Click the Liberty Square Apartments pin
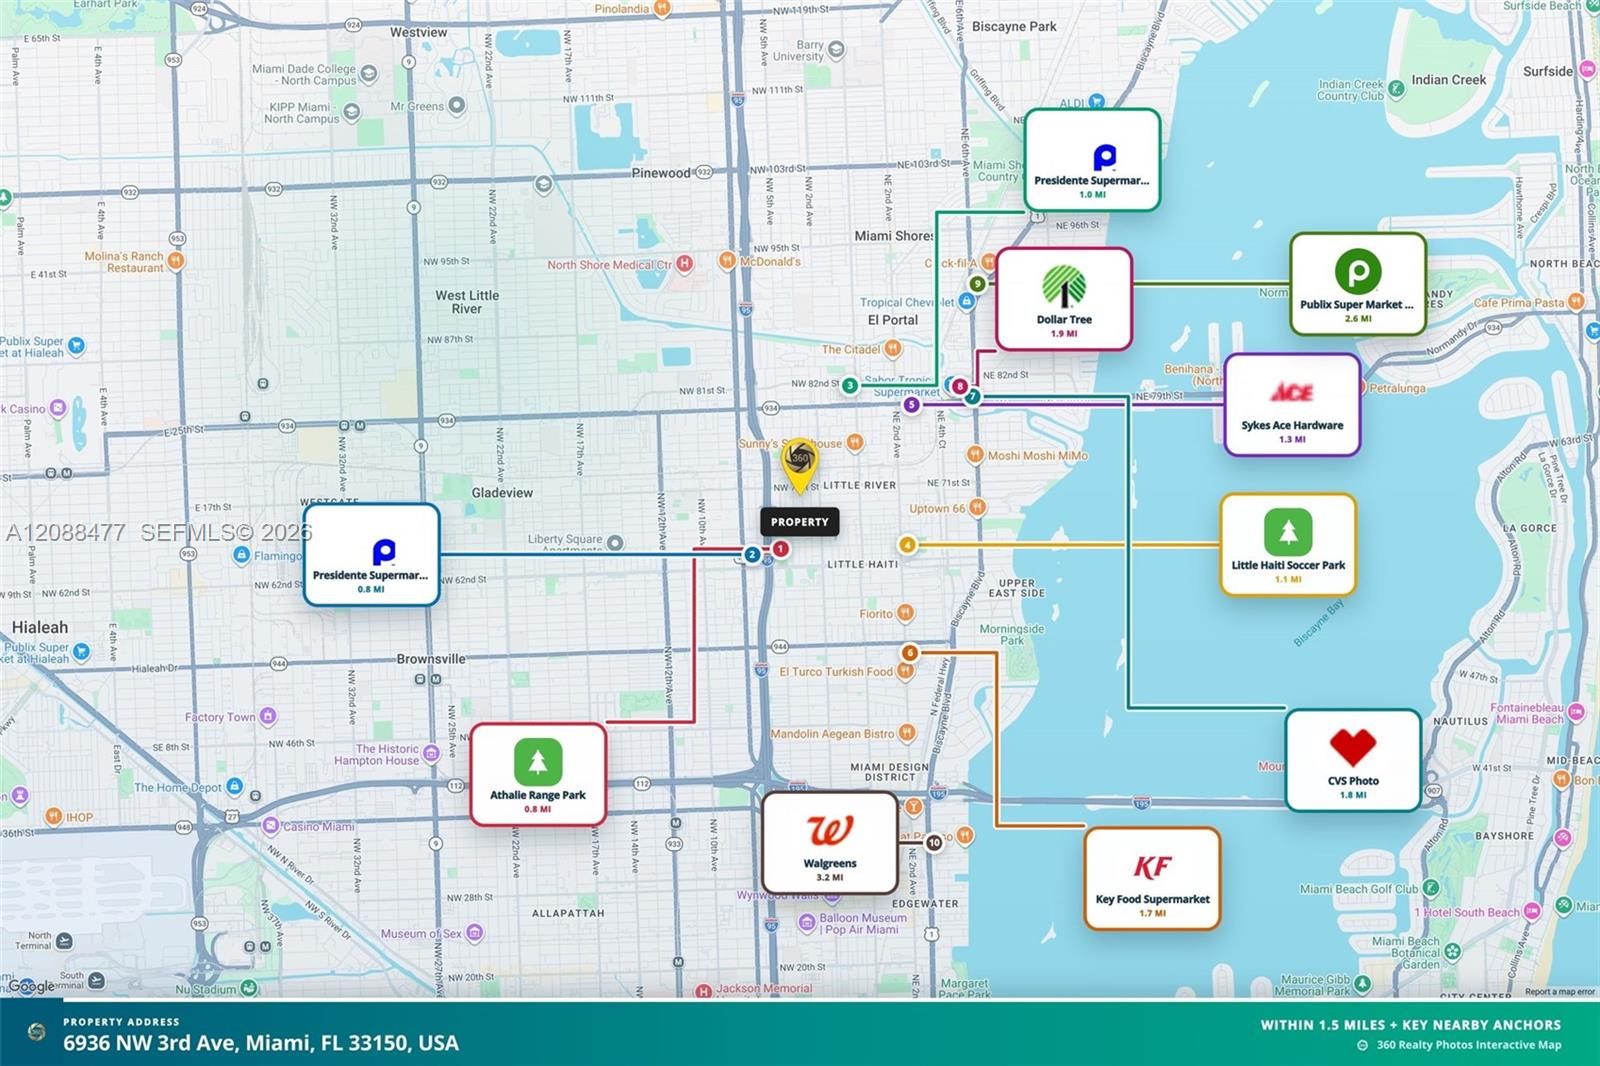The height and width of the screenshot is (1066, 1600). point(615,543)
